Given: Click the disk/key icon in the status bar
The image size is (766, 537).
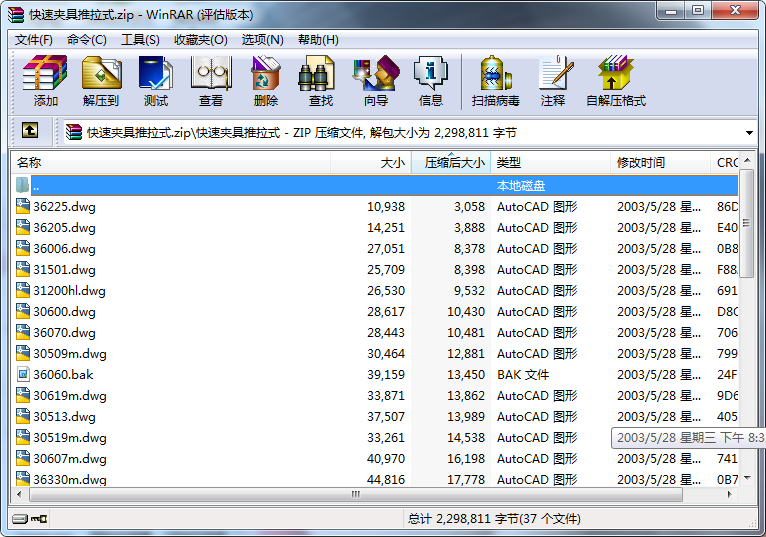Looking at the screenshot, I should tap(29, 518).
